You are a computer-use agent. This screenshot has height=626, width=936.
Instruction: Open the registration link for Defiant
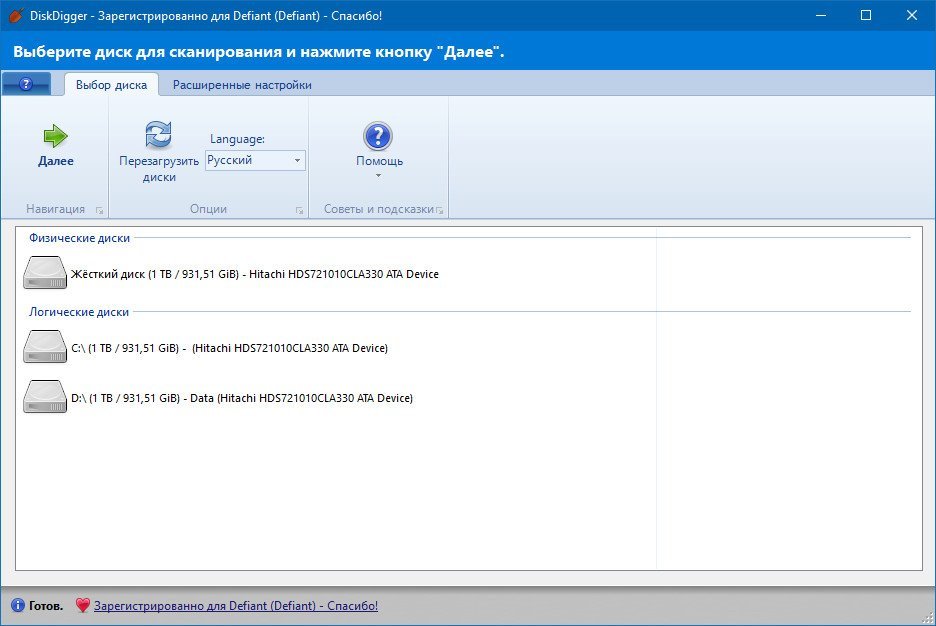pos(236,606)
